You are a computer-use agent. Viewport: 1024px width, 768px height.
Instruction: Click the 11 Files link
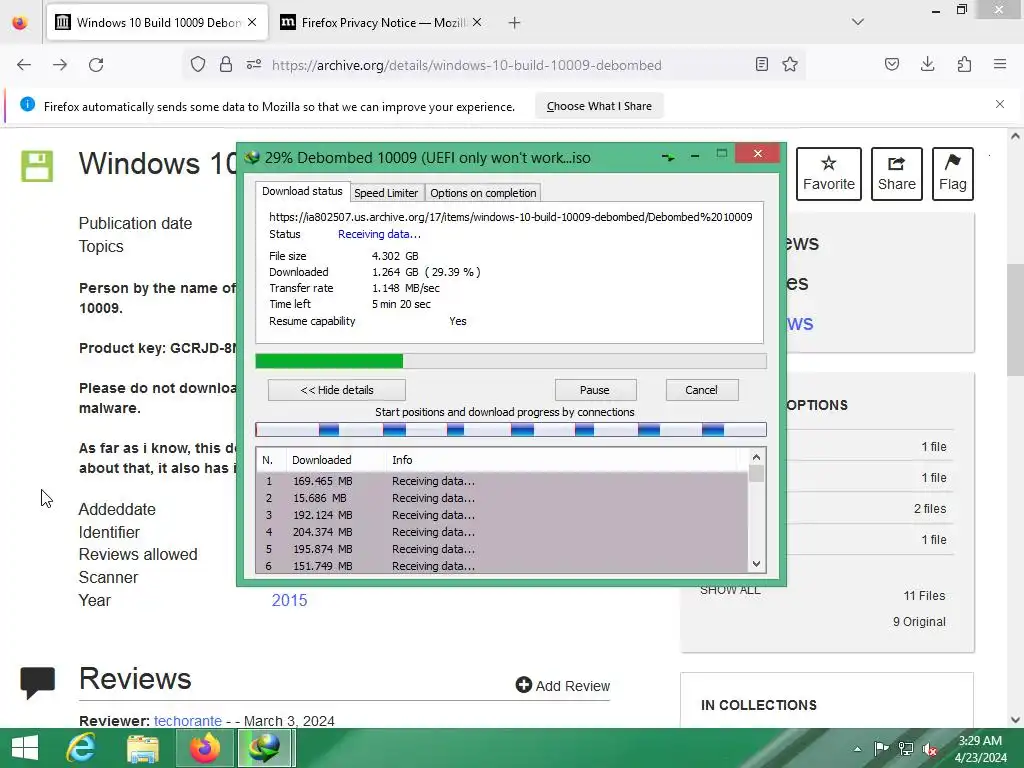(x=924, y=596)
